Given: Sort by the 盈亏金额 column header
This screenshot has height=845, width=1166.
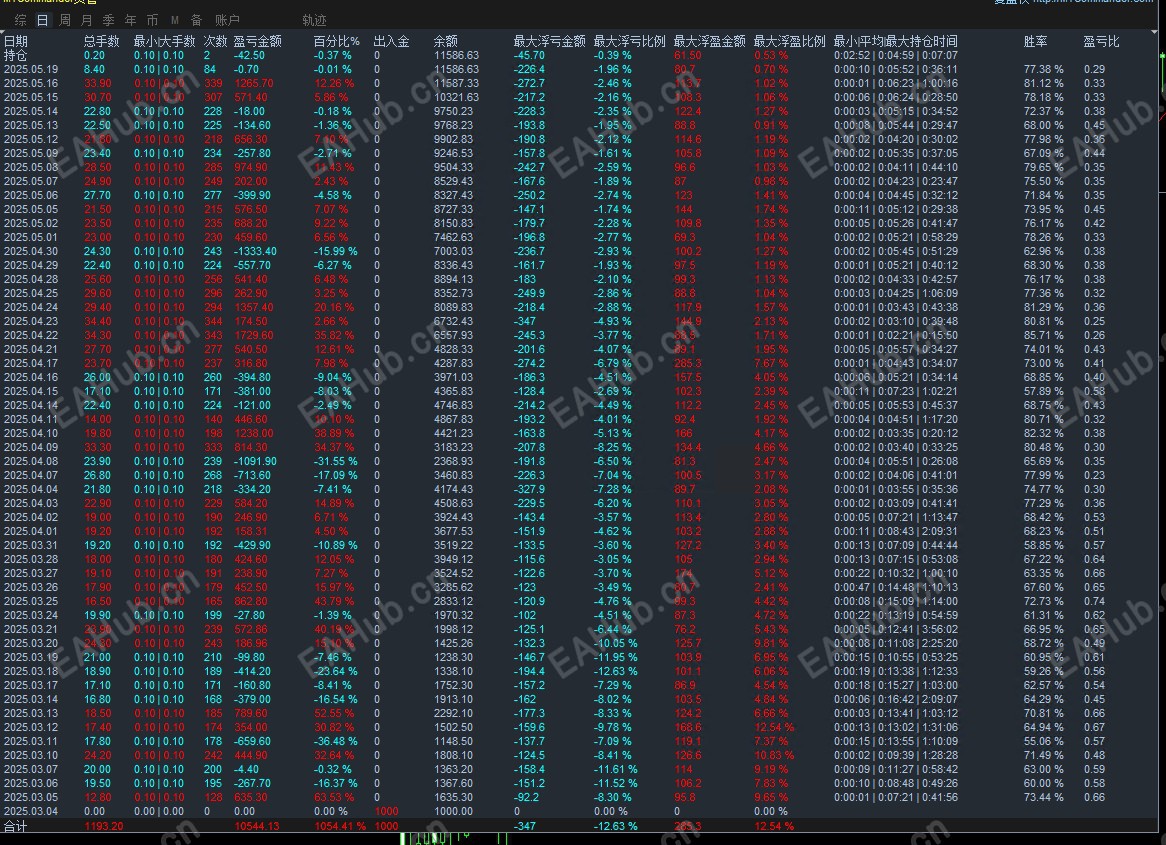Looking at the screenshot, I should 257,41.
